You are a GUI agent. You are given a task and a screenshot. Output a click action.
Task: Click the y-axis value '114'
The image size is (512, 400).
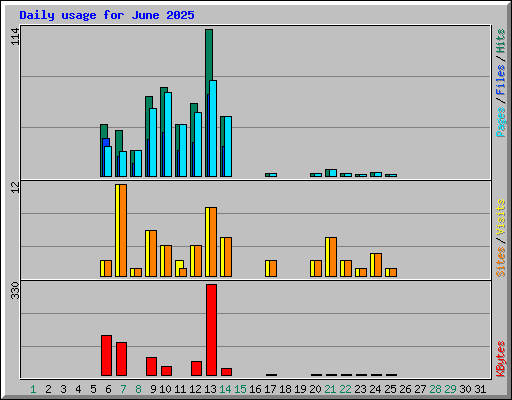tap(15, 36)
